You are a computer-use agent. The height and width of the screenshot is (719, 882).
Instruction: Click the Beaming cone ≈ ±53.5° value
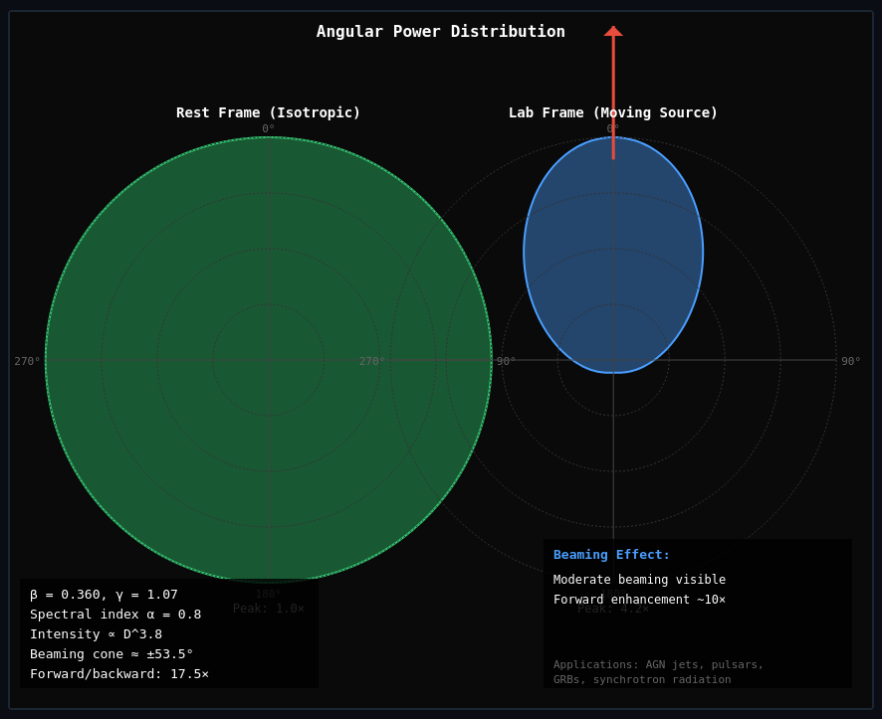pos(111,654)
